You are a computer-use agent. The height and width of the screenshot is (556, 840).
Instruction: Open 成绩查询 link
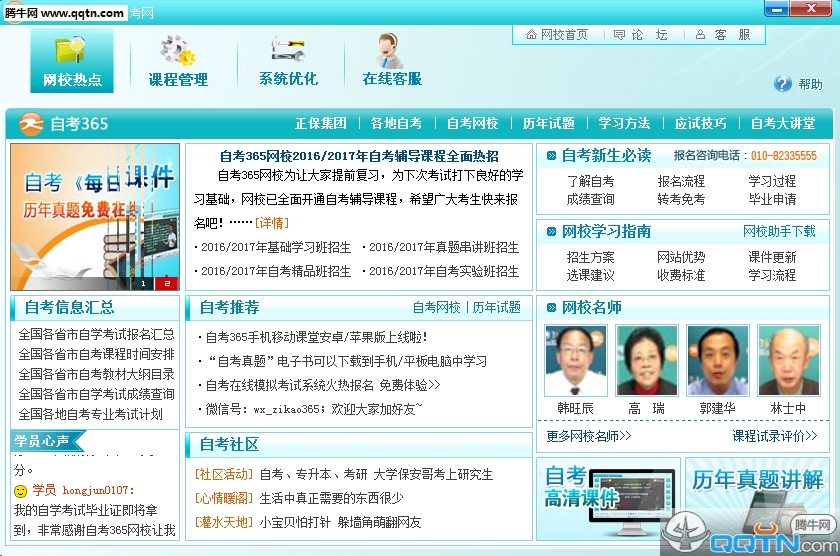pos(590,199)
